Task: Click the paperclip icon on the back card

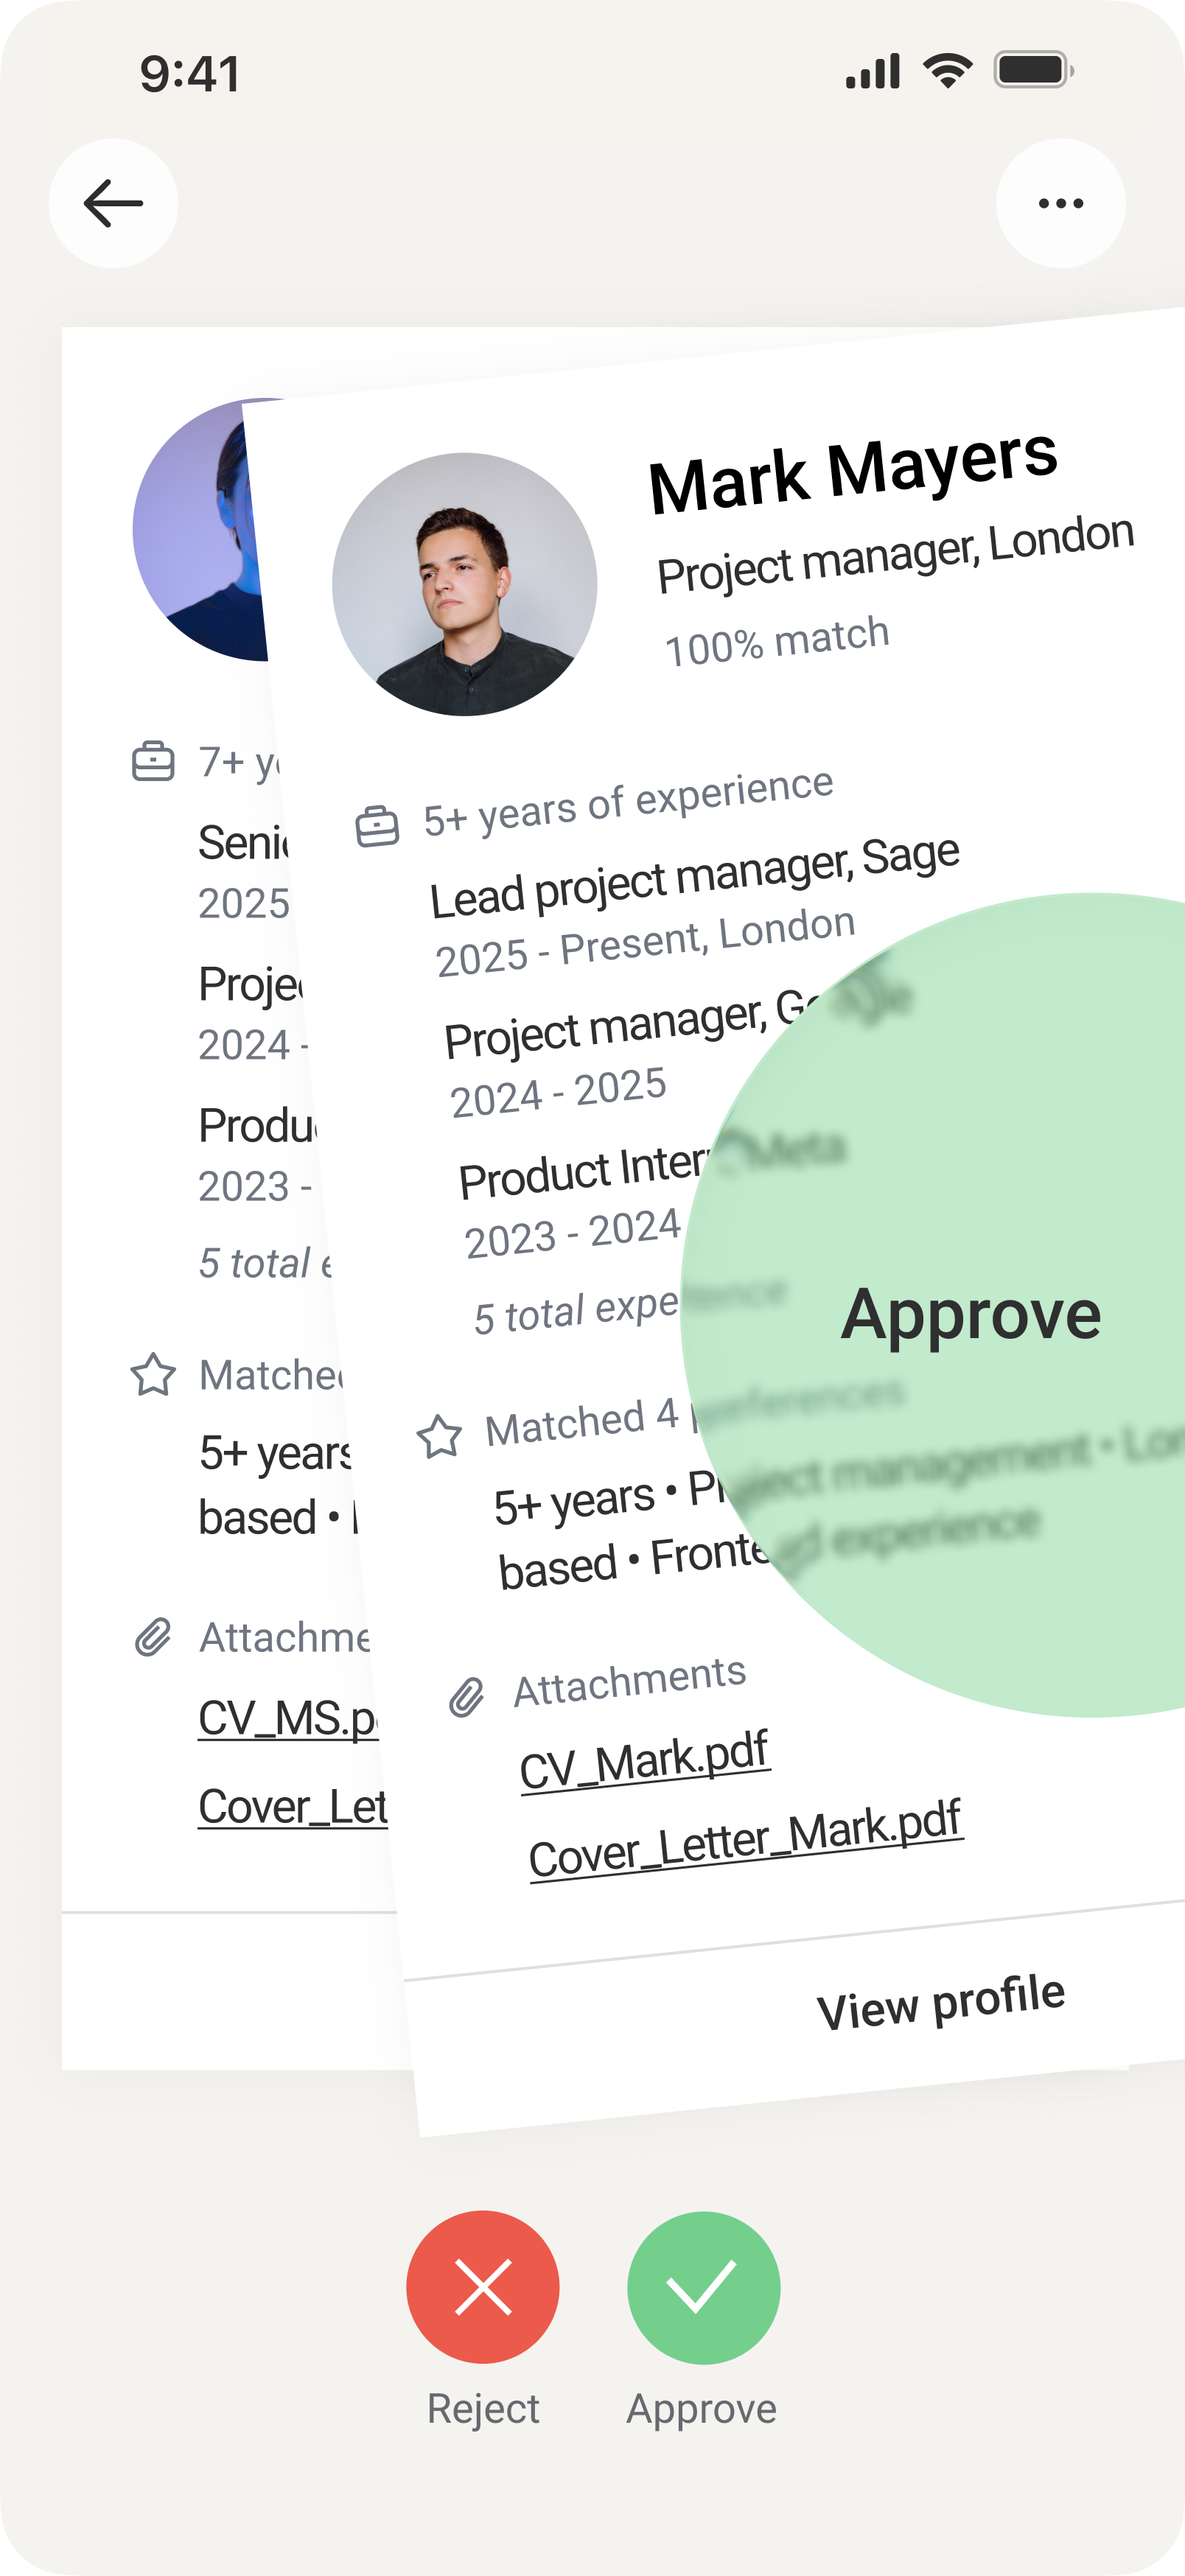Action: (153, 1637)
